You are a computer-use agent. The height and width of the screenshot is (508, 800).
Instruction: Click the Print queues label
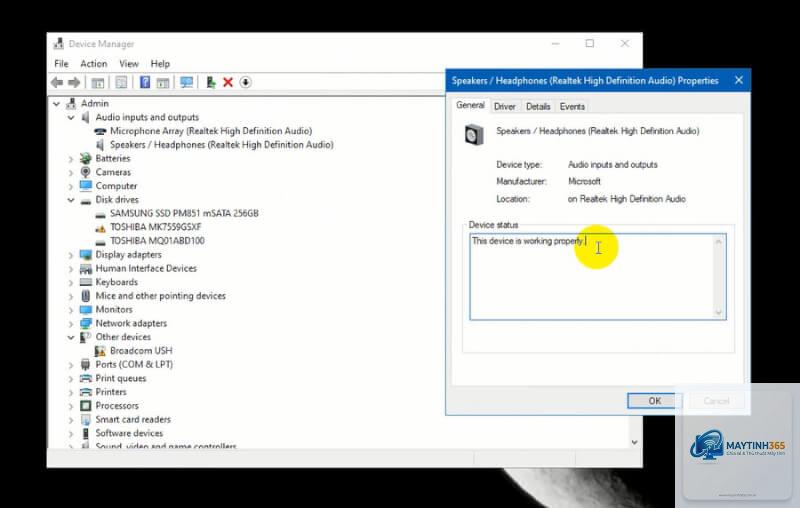click(121, 378)
